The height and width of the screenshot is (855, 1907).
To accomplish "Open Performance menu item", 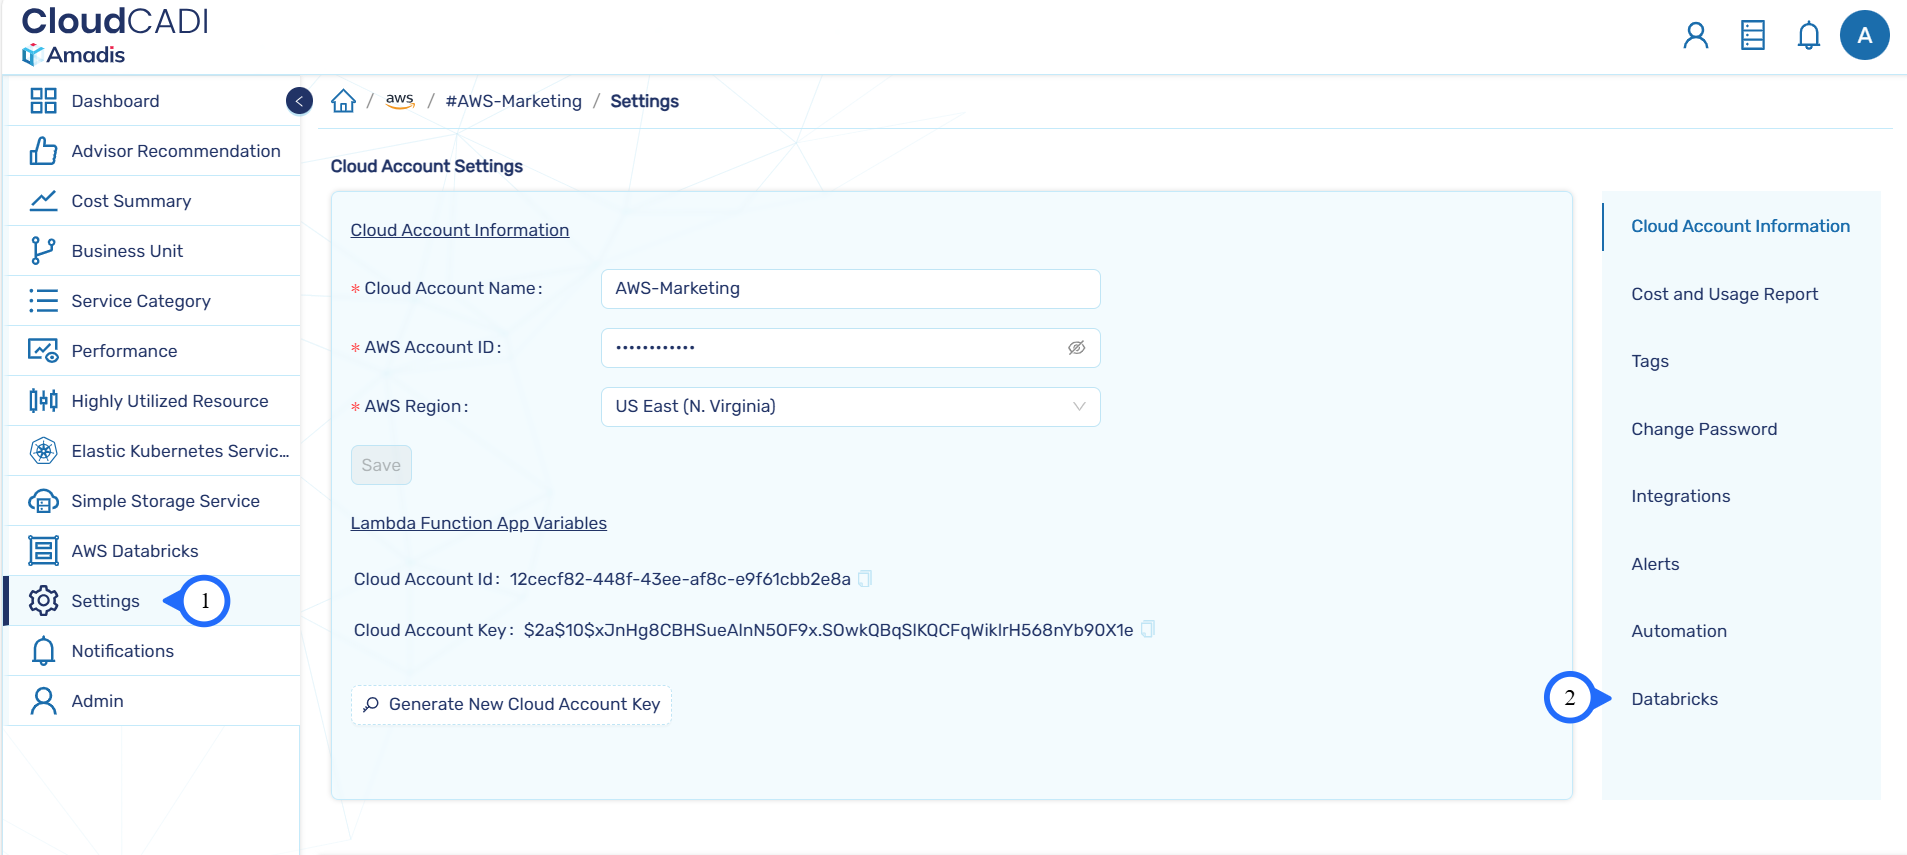I will (153, 351).
